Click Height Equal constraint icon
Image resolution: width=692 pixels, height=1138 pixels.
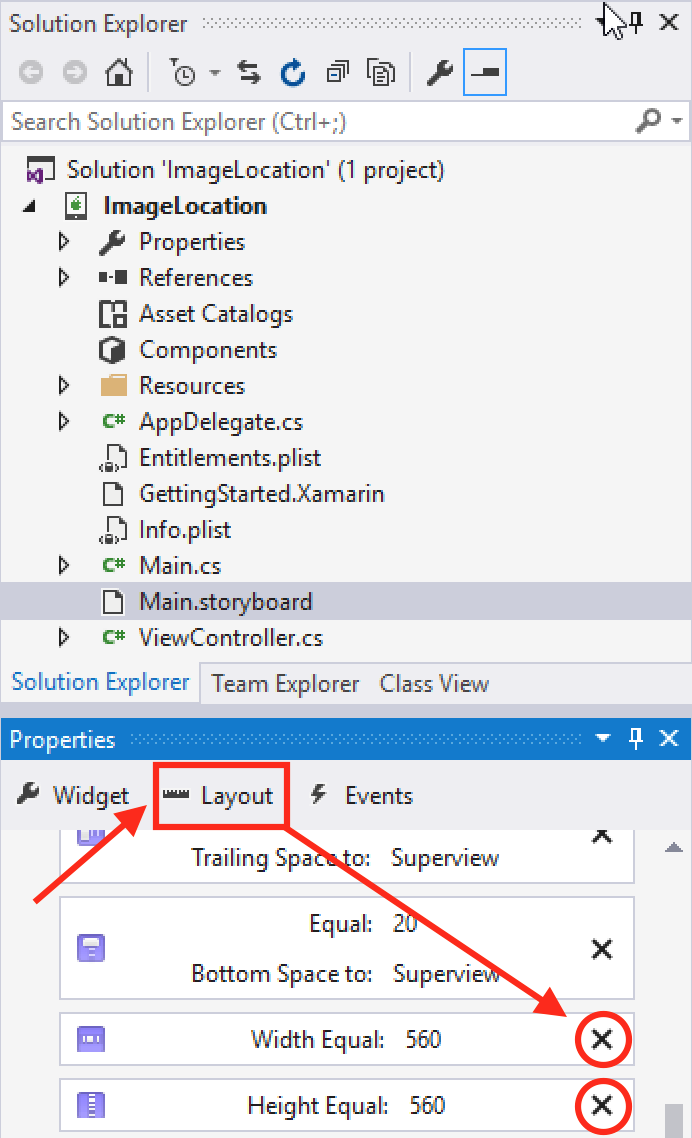91,1105
